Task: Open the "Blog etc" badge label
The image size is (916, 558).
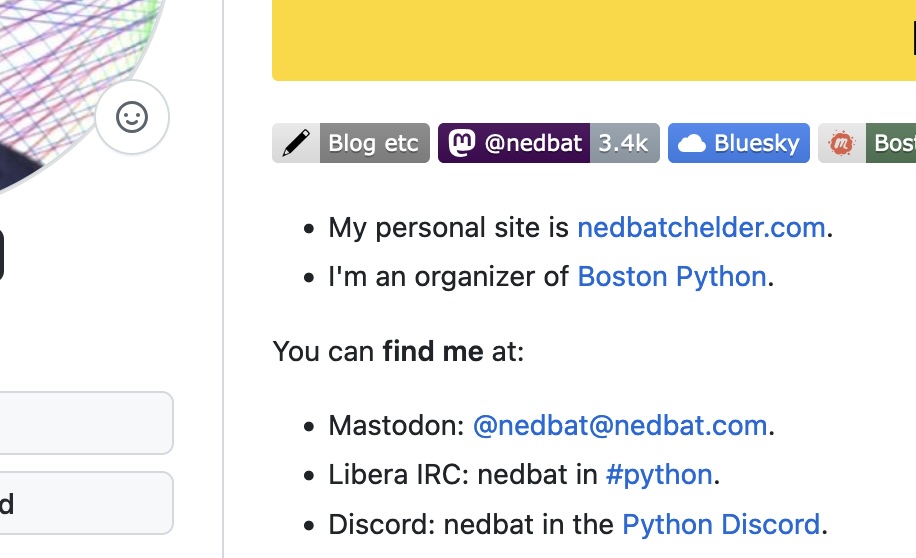Action: [x=373, y=143]
